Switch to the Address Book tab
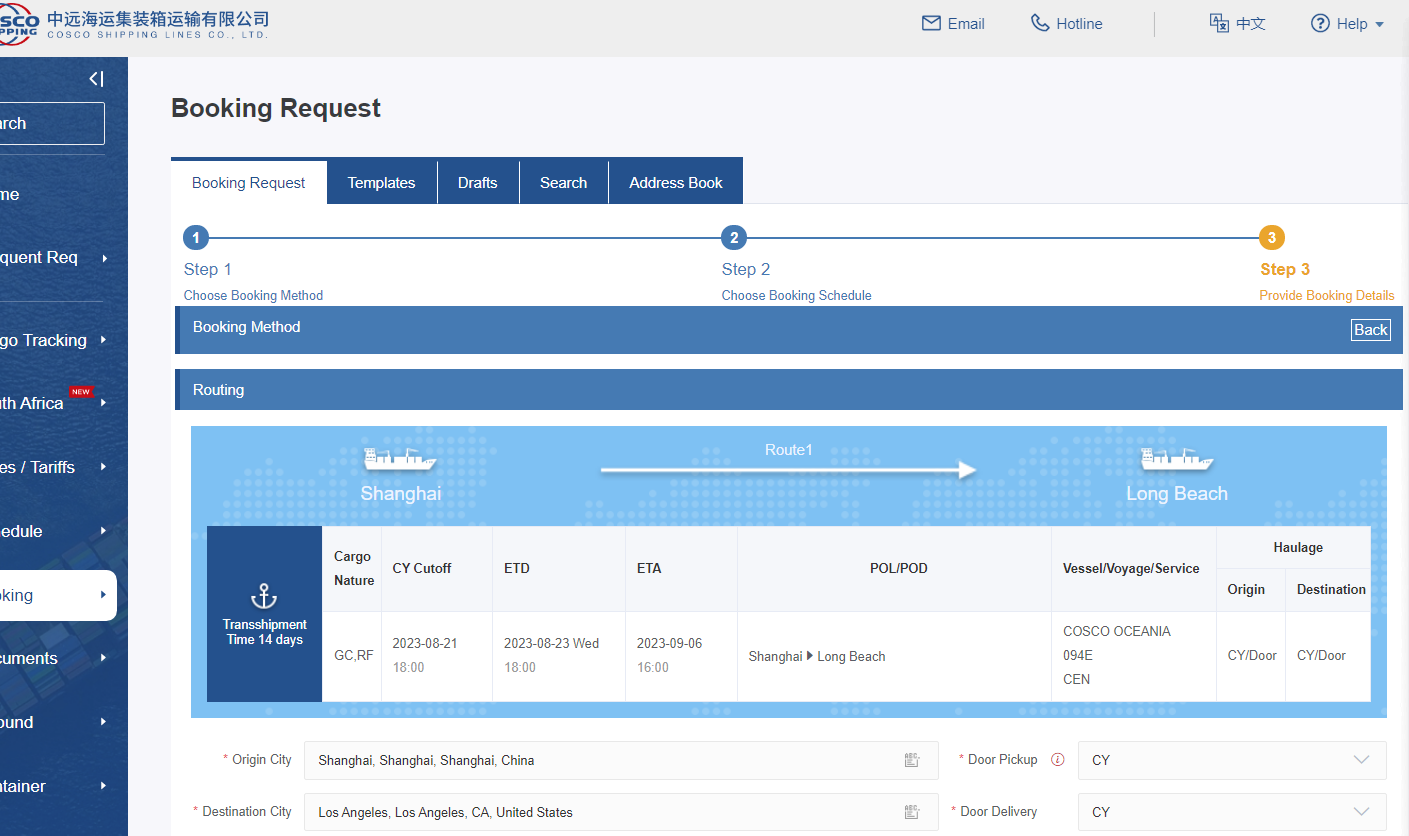Viewport: 1409px width, 836px height. point(676,183)
